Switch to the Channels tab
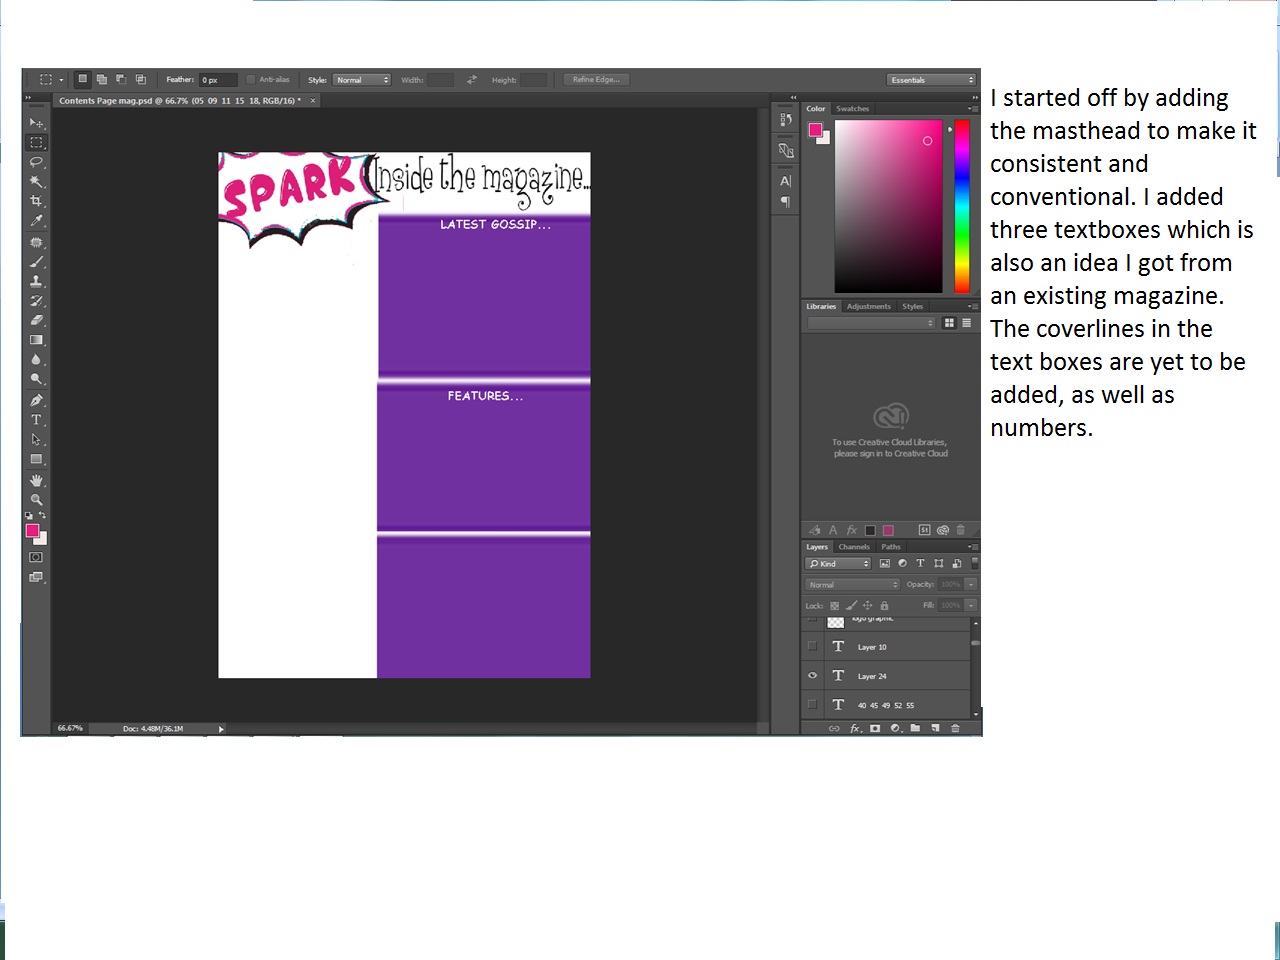Screen dimensions: 1280x960 pyautogui.click(x=854, y=547)
